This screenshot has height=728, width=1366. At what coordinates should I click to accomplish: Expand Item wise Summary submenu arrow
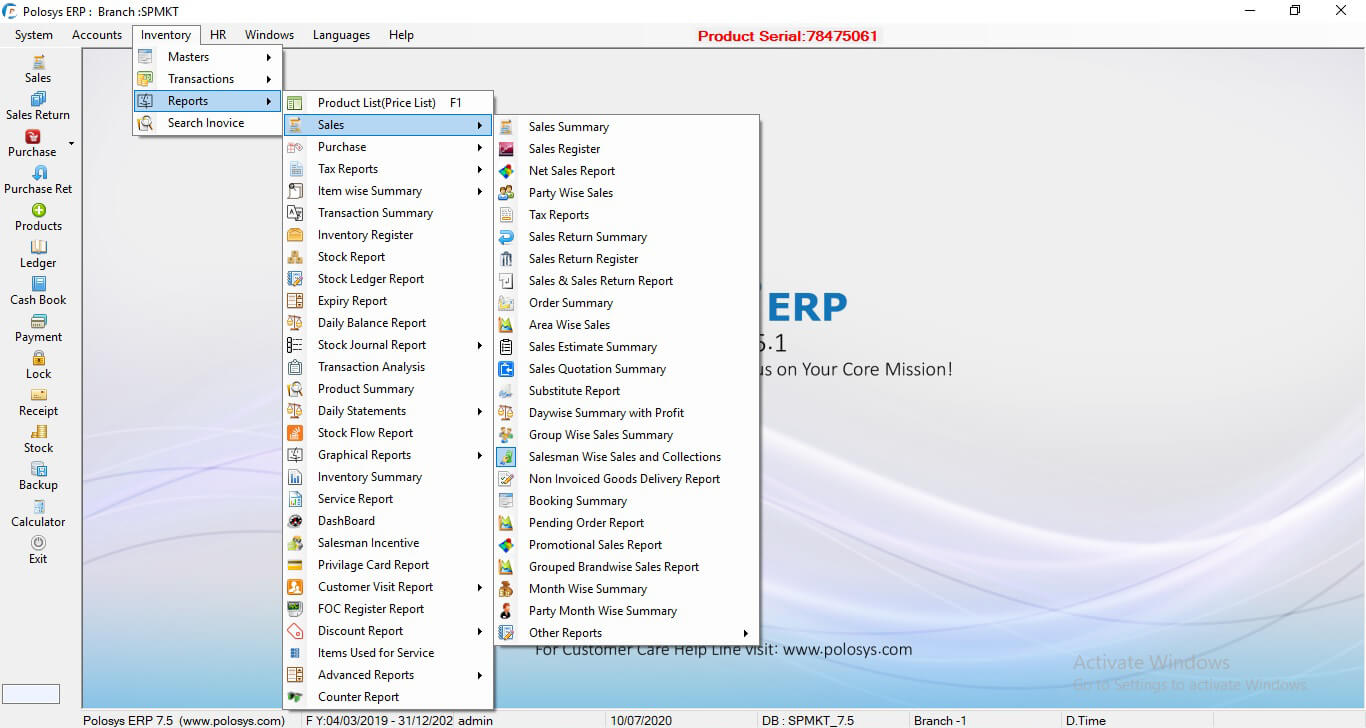(x=480, y=191)
